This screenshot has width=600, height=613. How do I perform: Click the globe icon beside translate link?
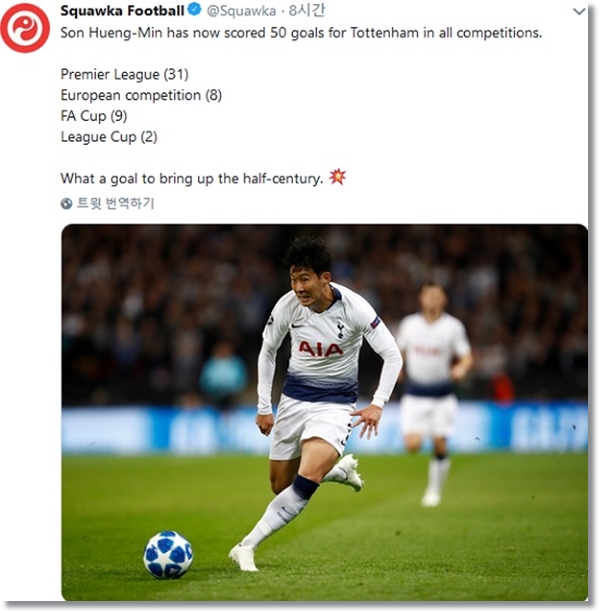tap(66, 203)
